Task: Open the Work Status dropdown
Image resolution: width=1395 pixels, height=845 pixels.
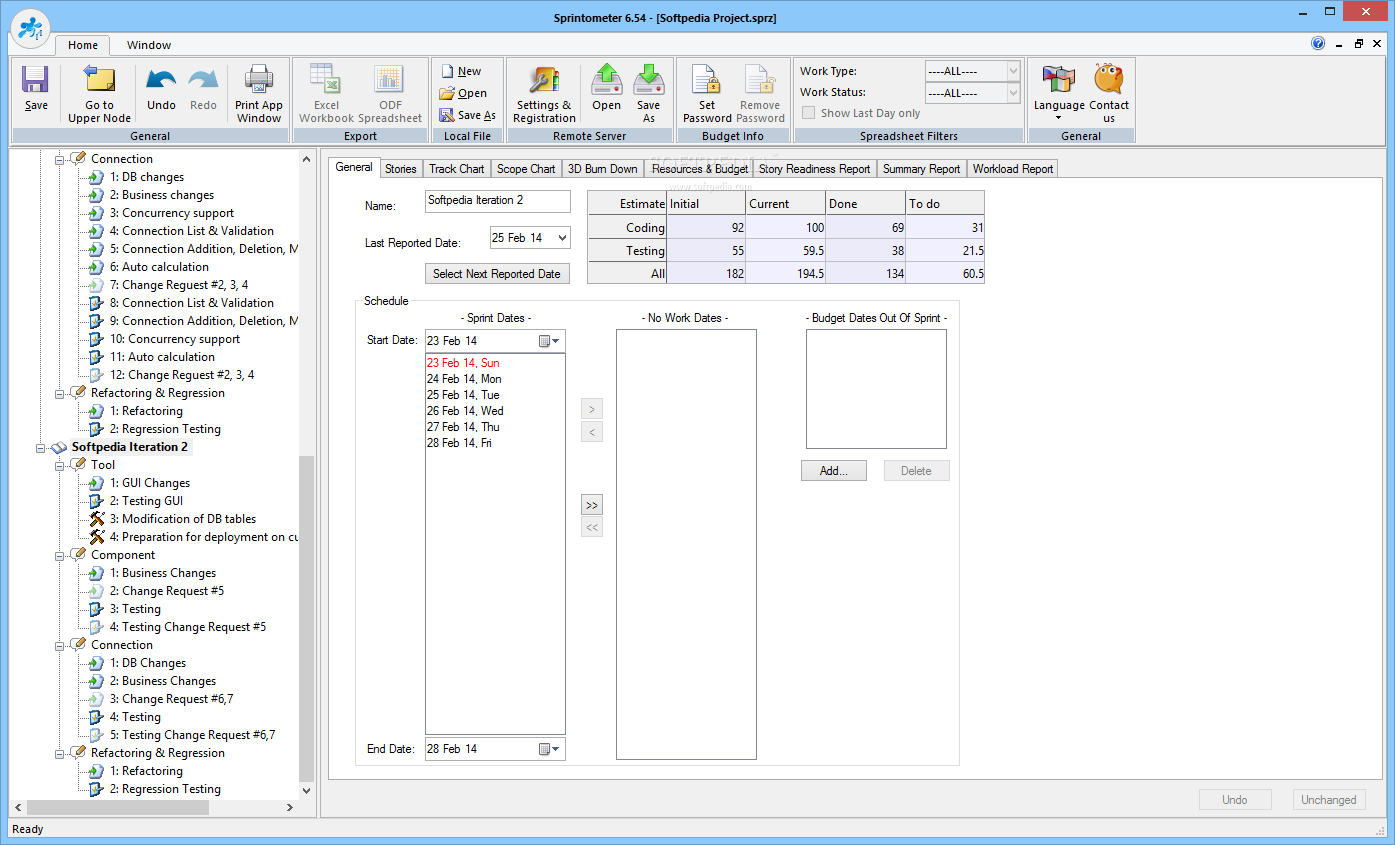Action: click(x=1013, y=93)
